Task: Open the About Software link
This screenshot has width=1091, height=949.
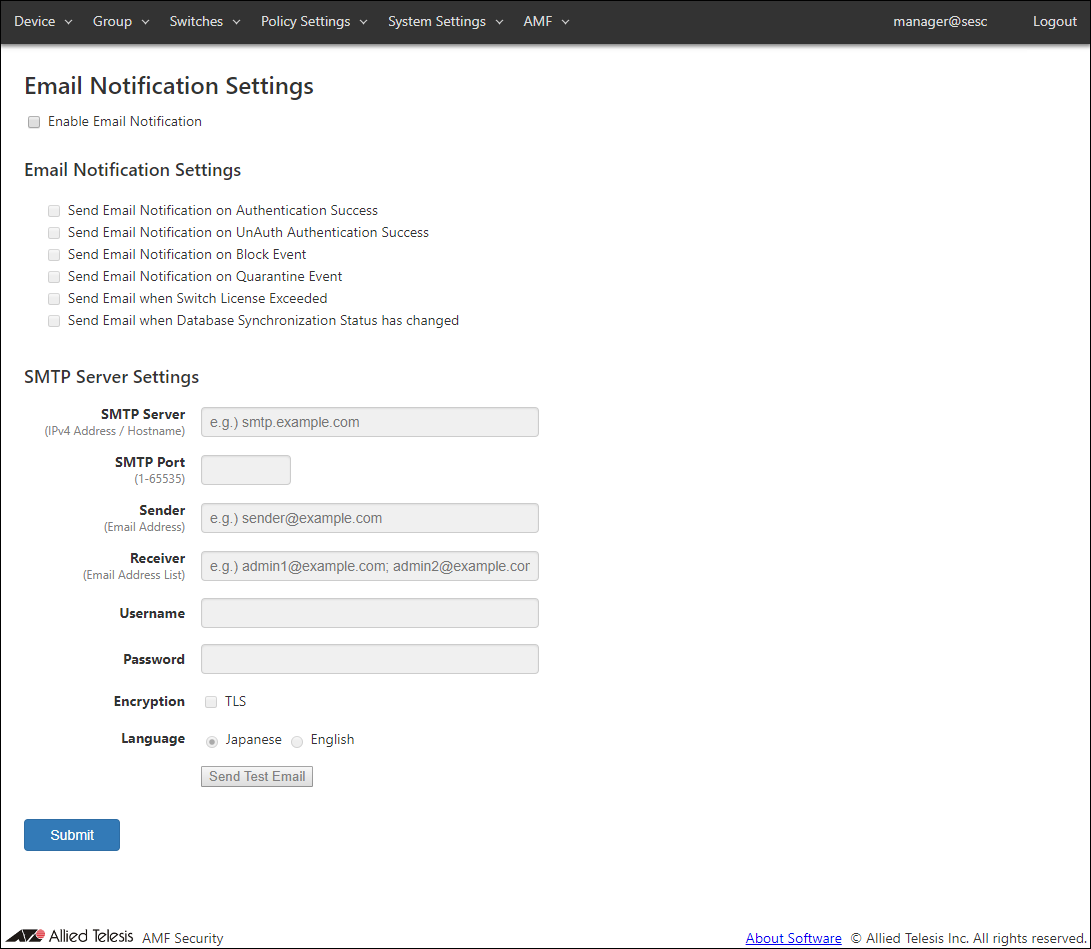Action: (x=793, y=938)
